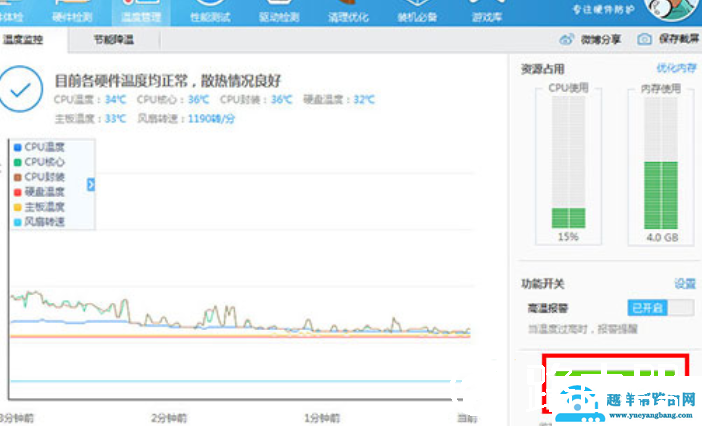Collapse the chart legend with the arrow
702x426 pixels.
[90, 184]
